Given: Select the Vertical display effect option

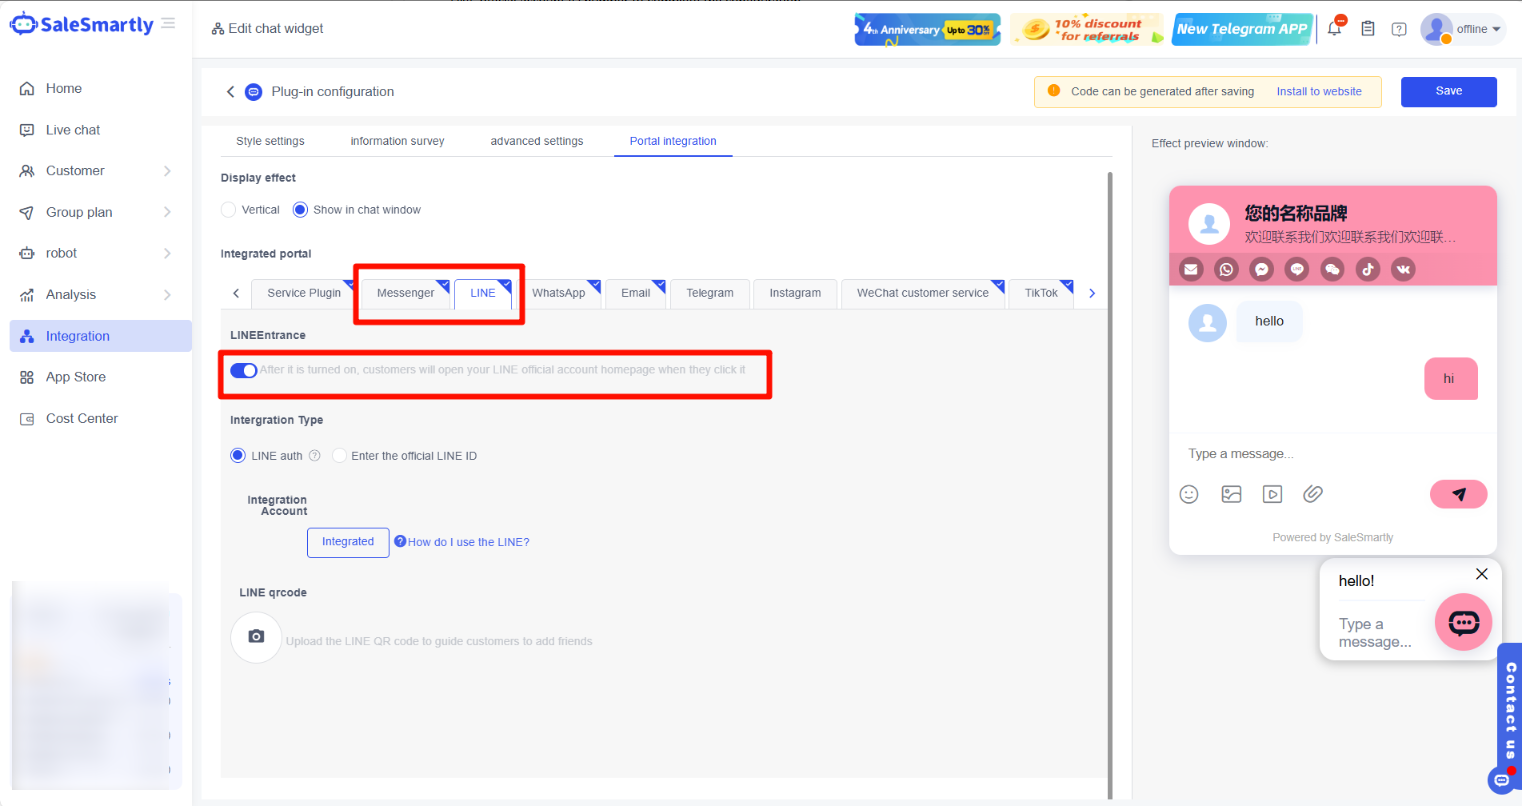Looking at the screenshot, I should click(x=229, y=210).
